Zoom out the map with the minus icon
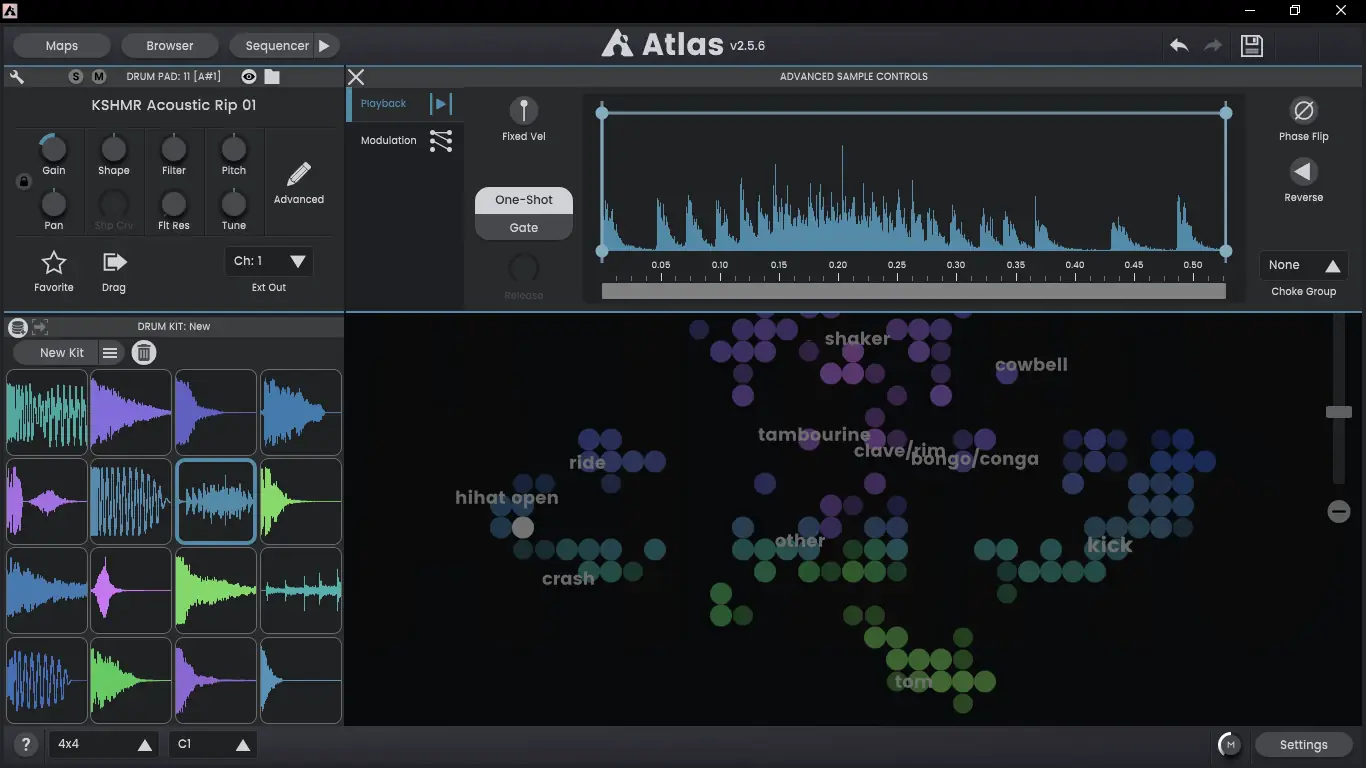The image size is (1366, 768). click(1339, 511)
